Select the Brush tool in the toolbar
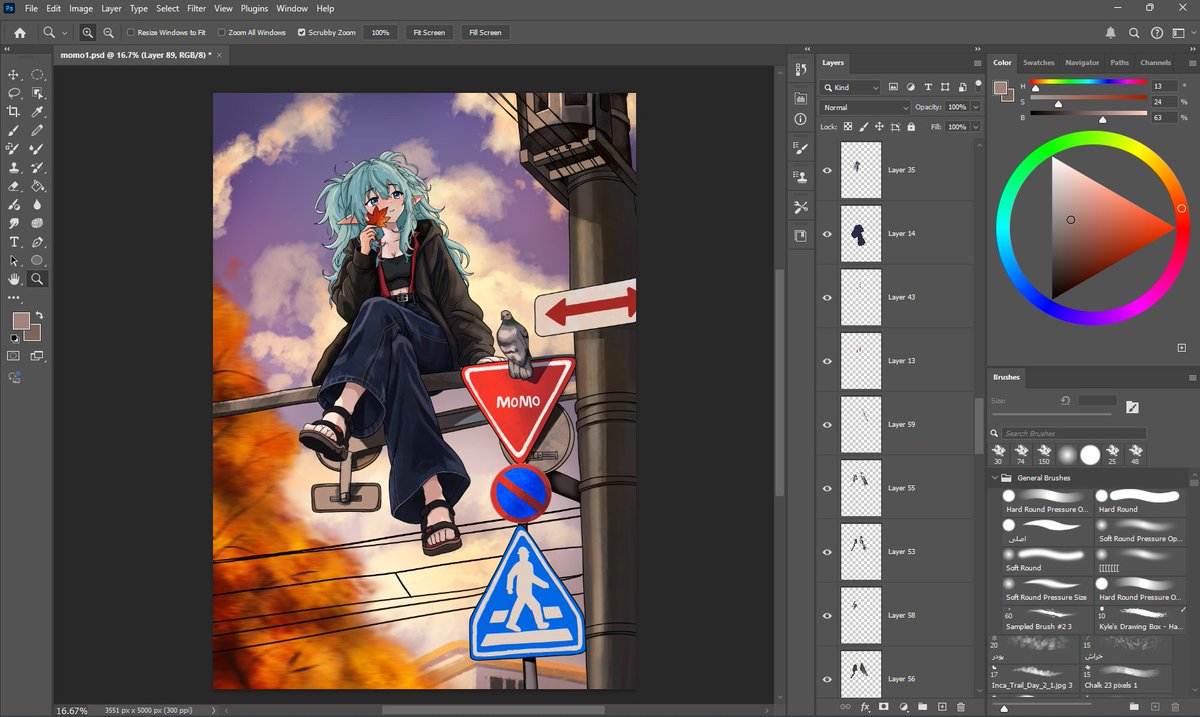The height and width of the screenshot is (717, 1200). pyautogui.click(x=14, y=130)
